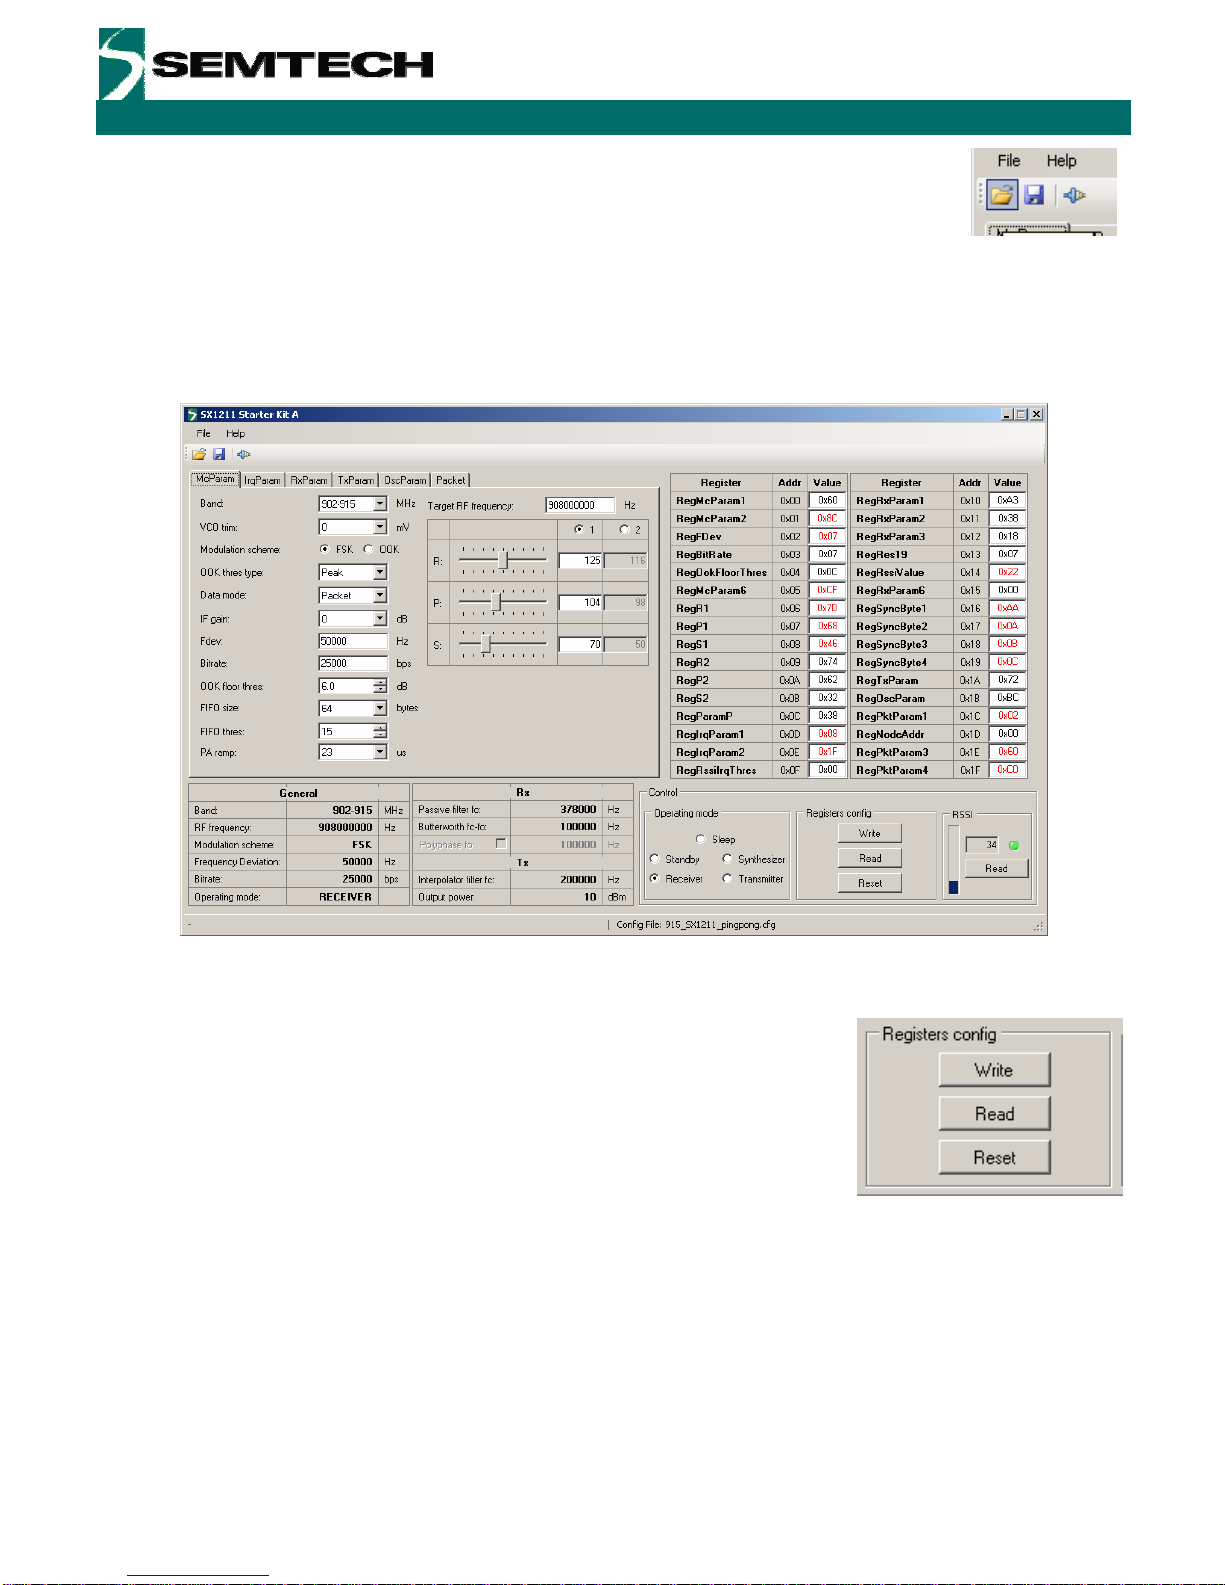
Task: Click the S value field showing 70
Action: point(580,644)
